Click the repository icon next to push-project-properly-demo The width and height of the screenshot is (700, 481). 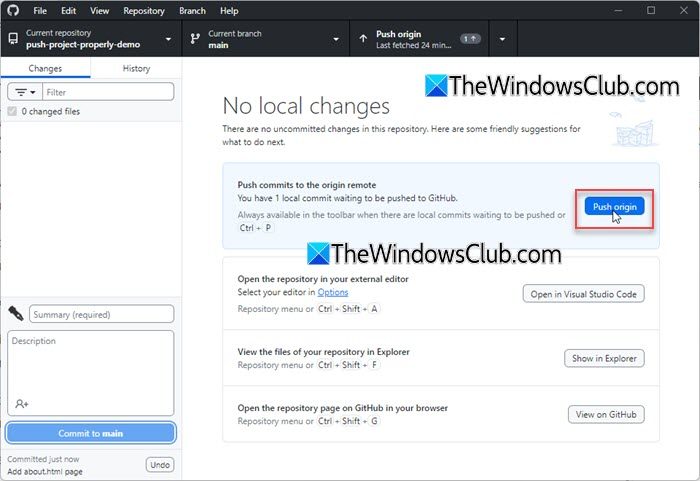(x=13, y=39)
